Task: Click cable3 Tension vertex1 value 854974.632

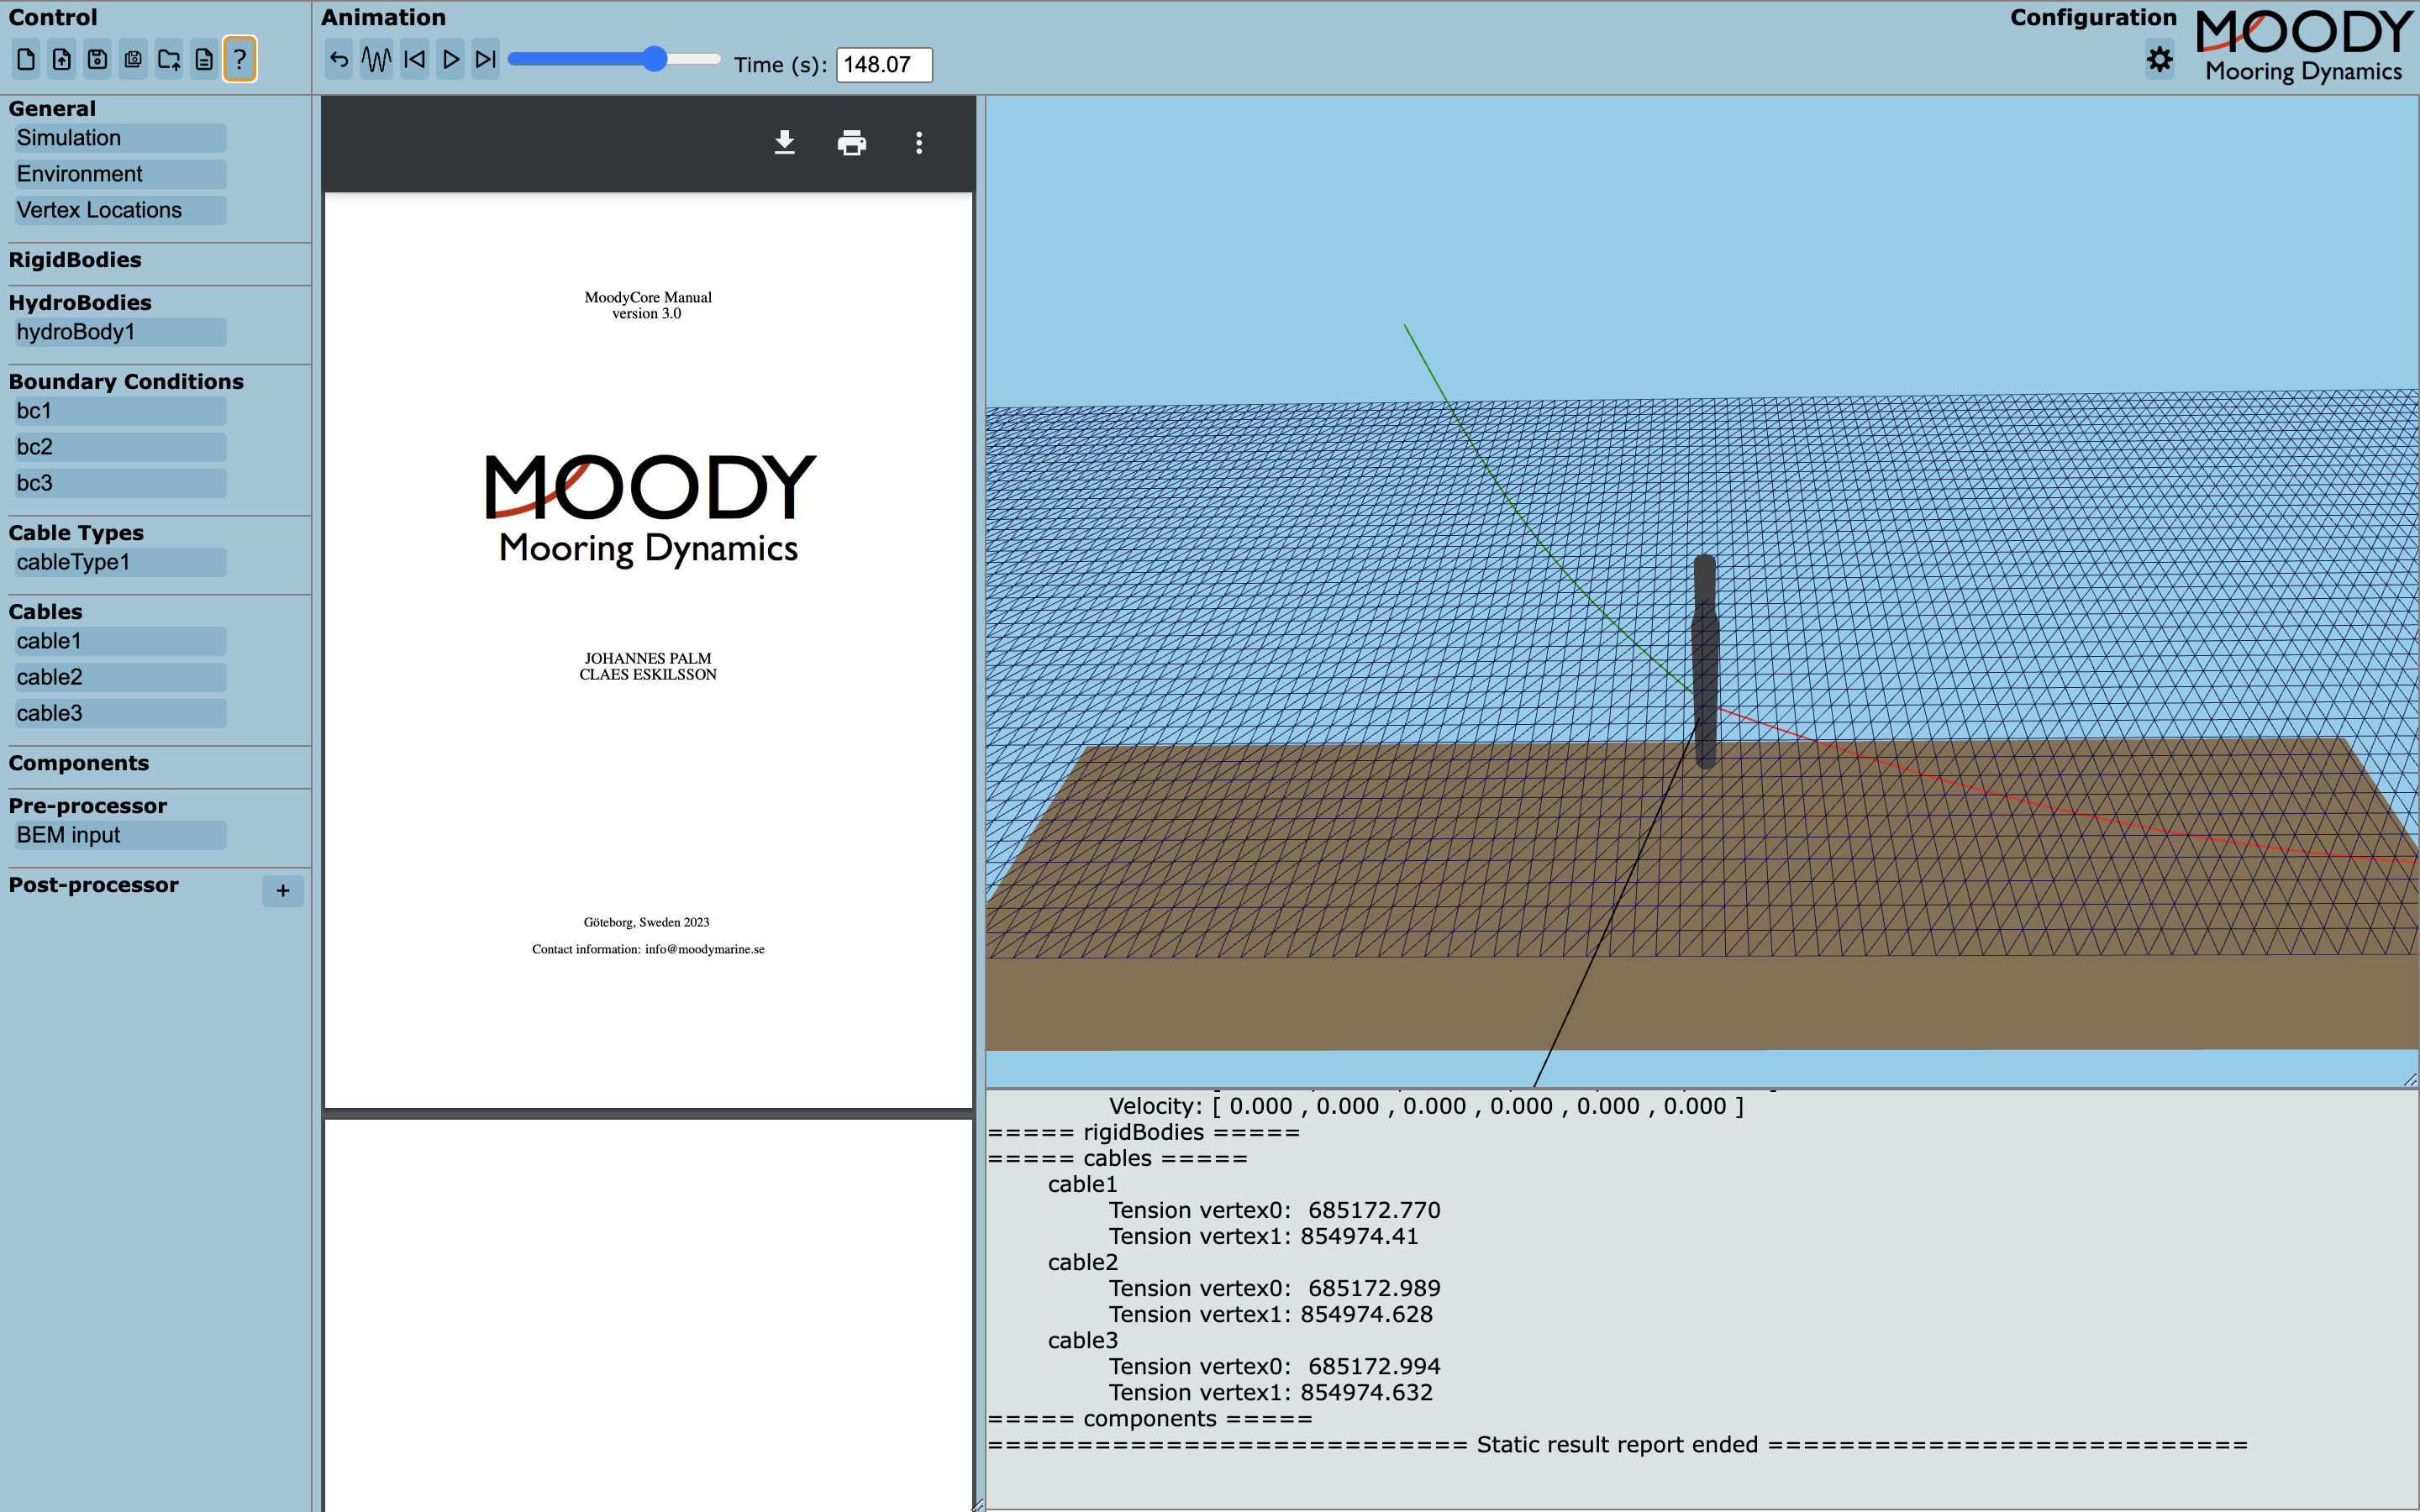Action: pyautogui.click(x=1366, y=1392)
